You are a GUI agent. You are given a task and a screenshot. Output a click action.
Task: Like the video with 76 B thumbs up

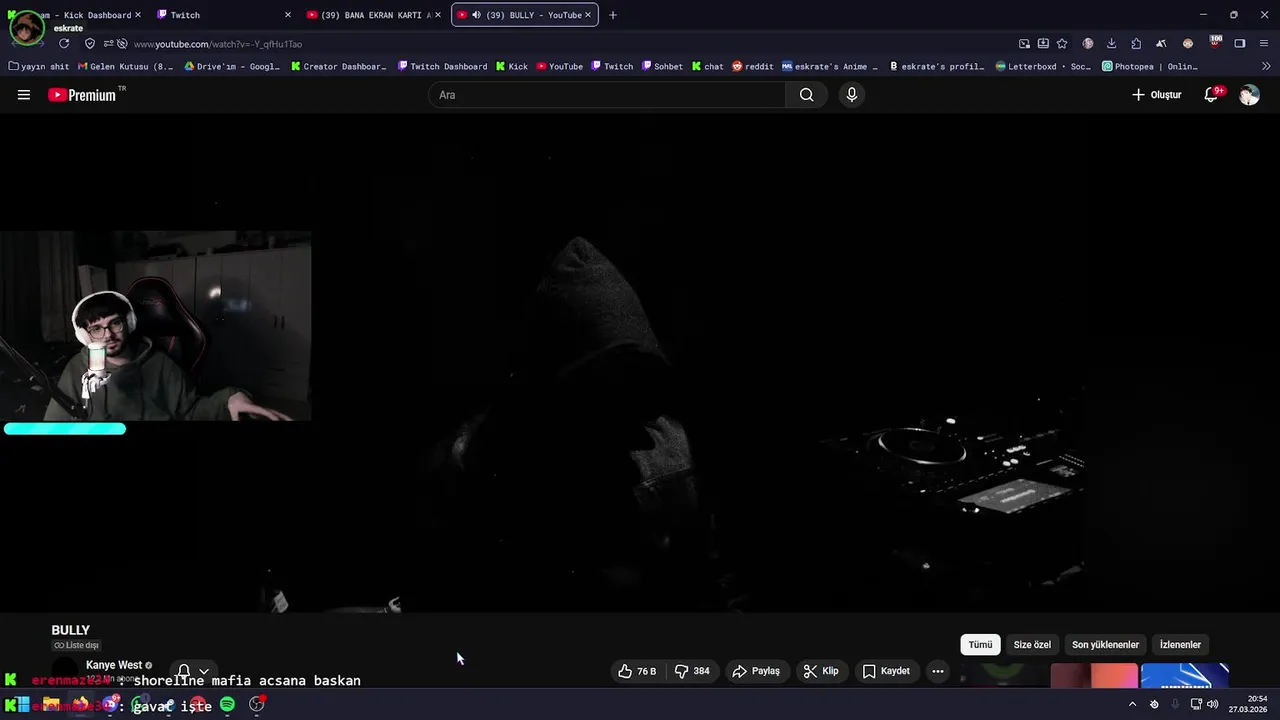(637, 671)
